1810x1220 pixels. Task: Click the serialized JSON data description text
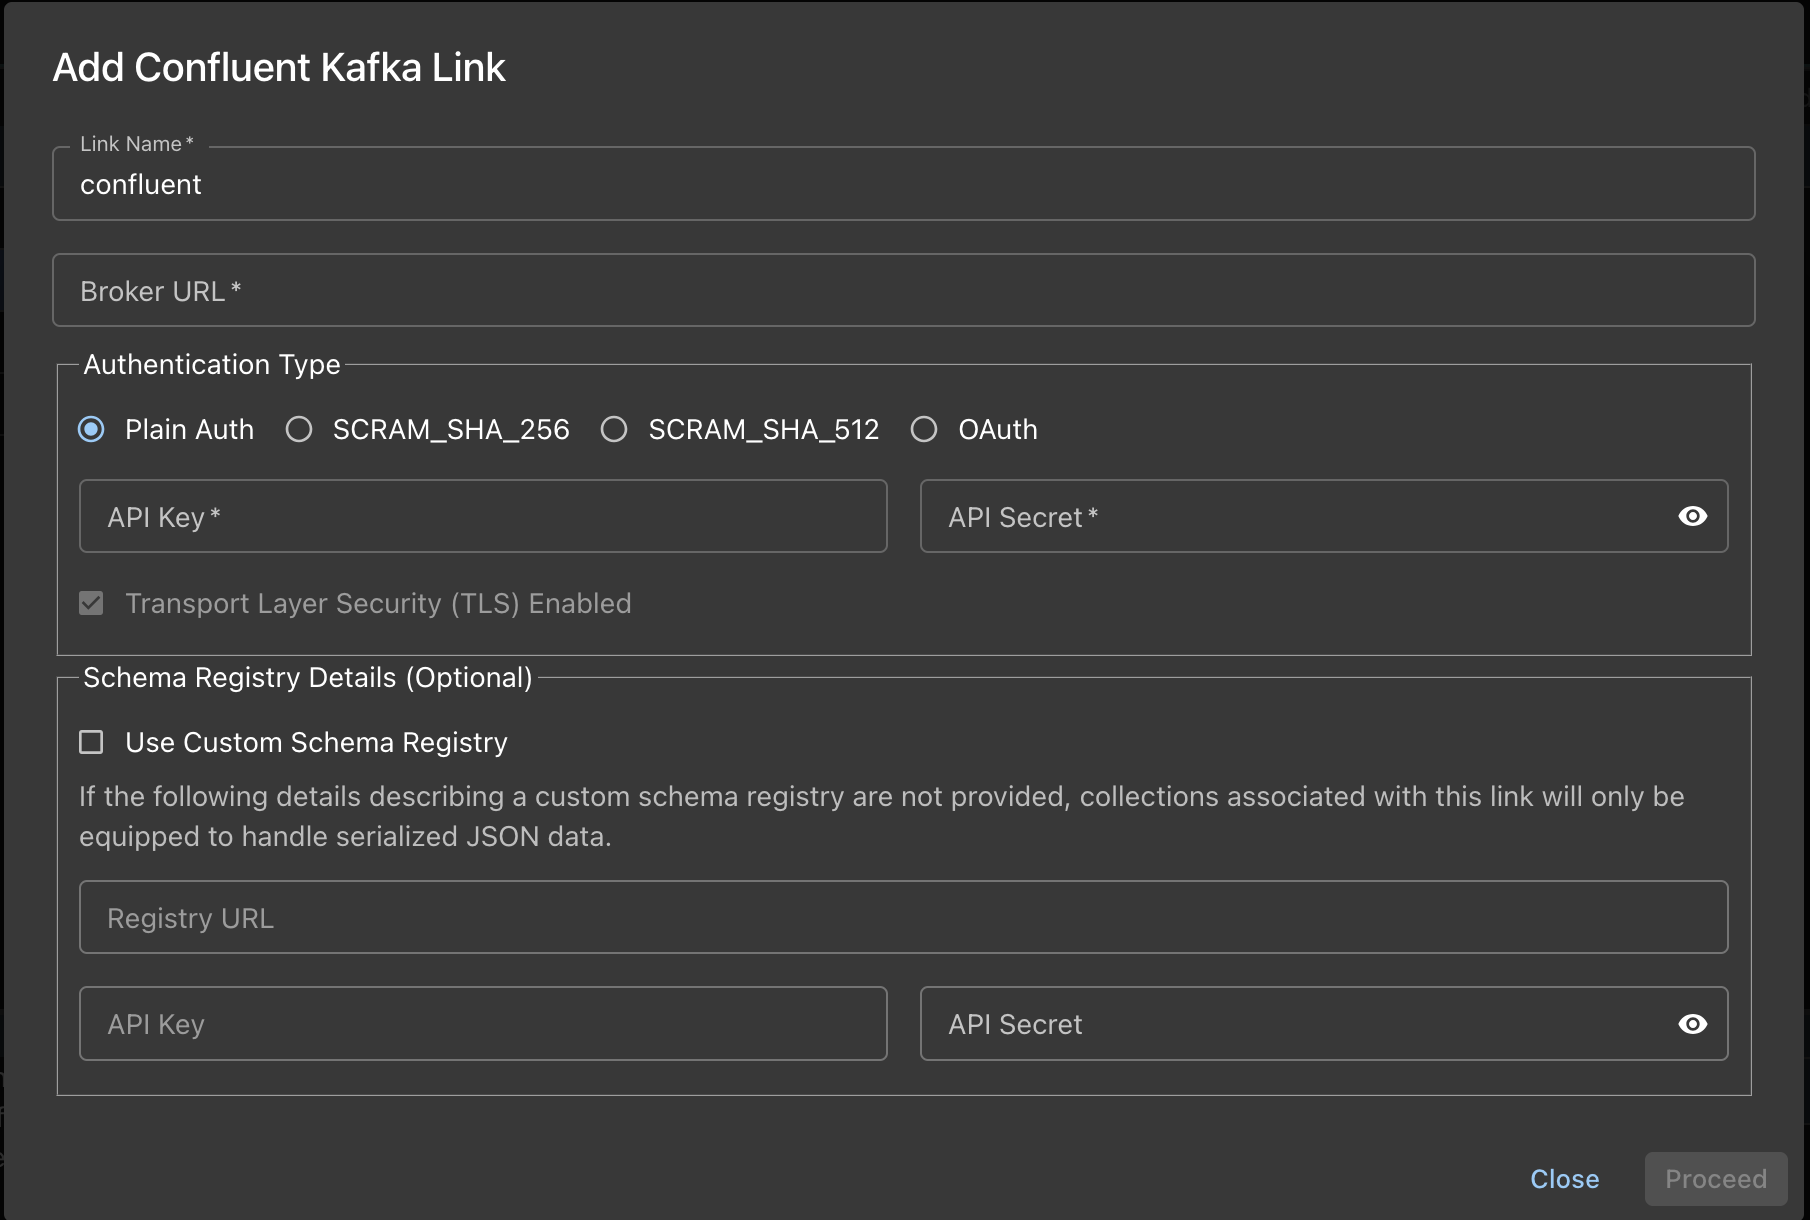tap(882, 816)
